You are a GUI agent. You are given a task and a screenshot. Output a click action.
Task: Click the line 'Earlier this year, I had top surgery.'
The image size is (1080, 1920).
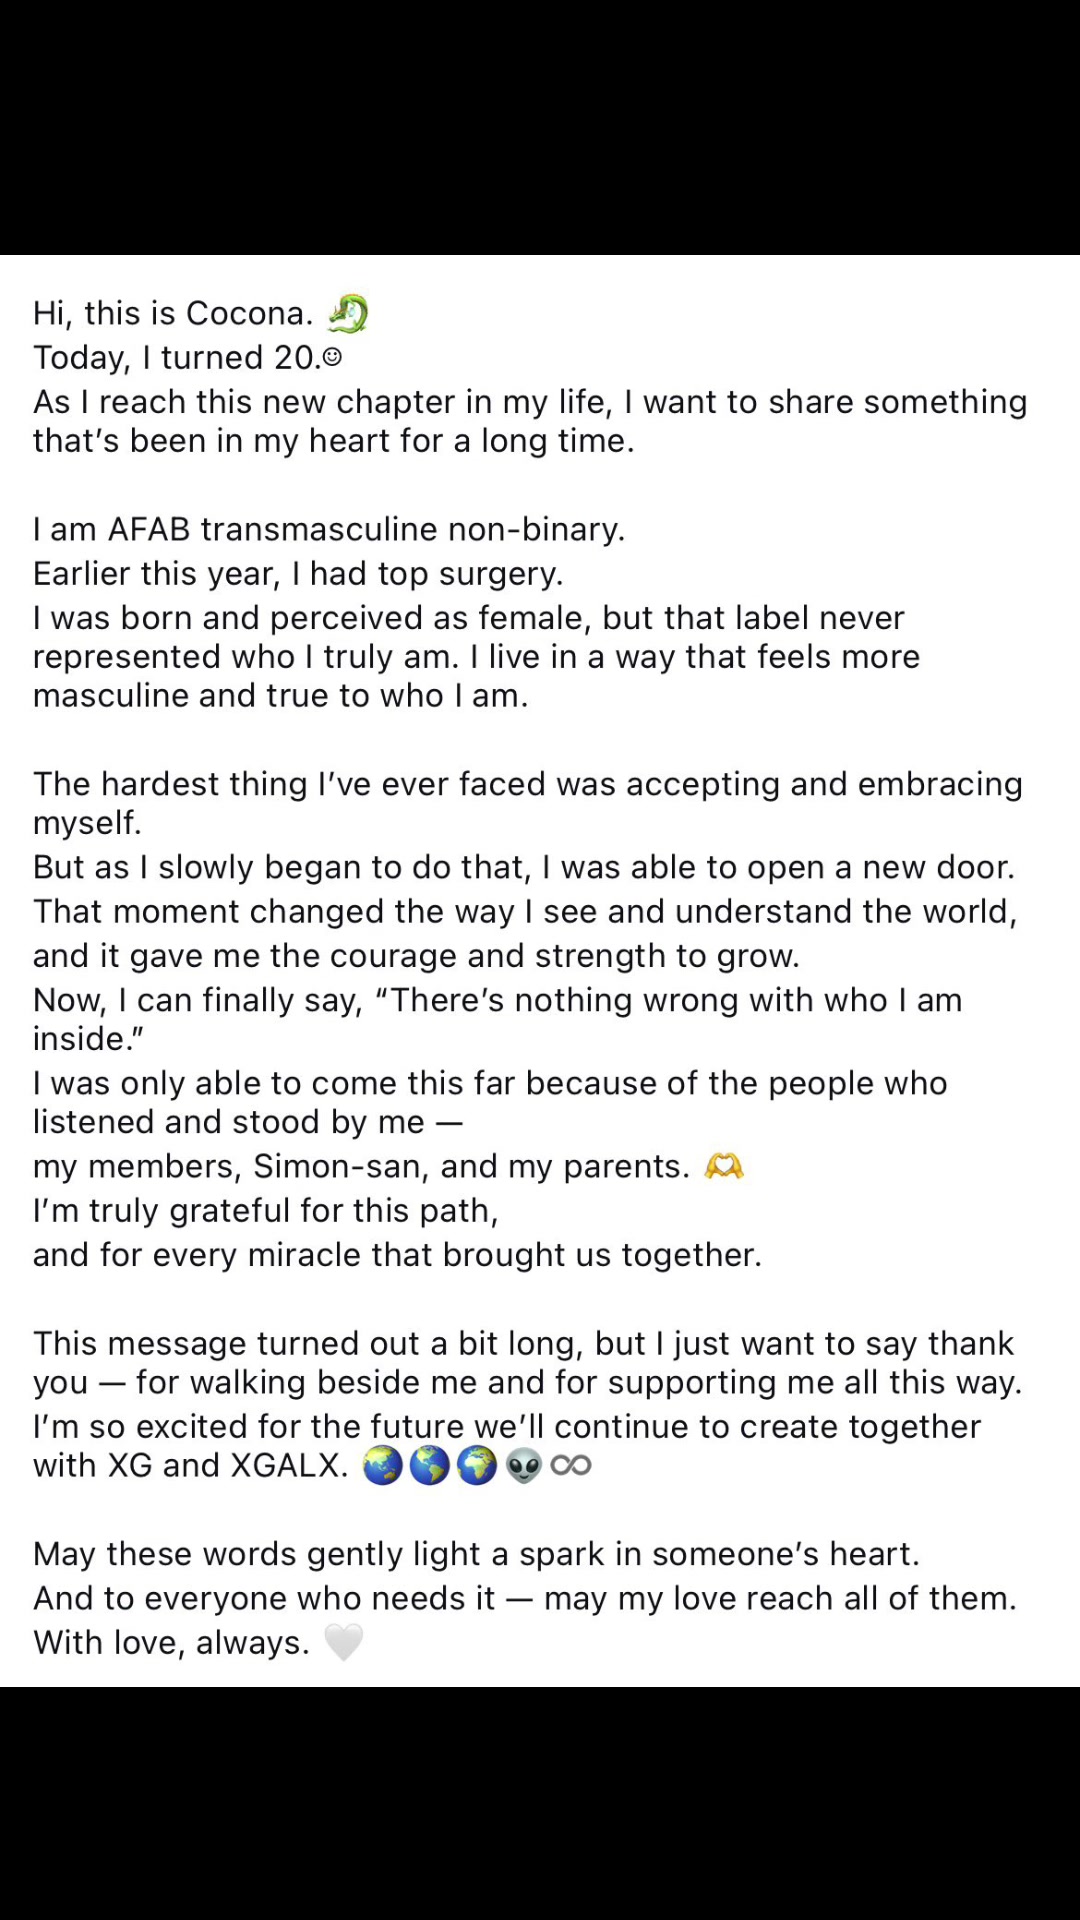[x=298, y=573]
